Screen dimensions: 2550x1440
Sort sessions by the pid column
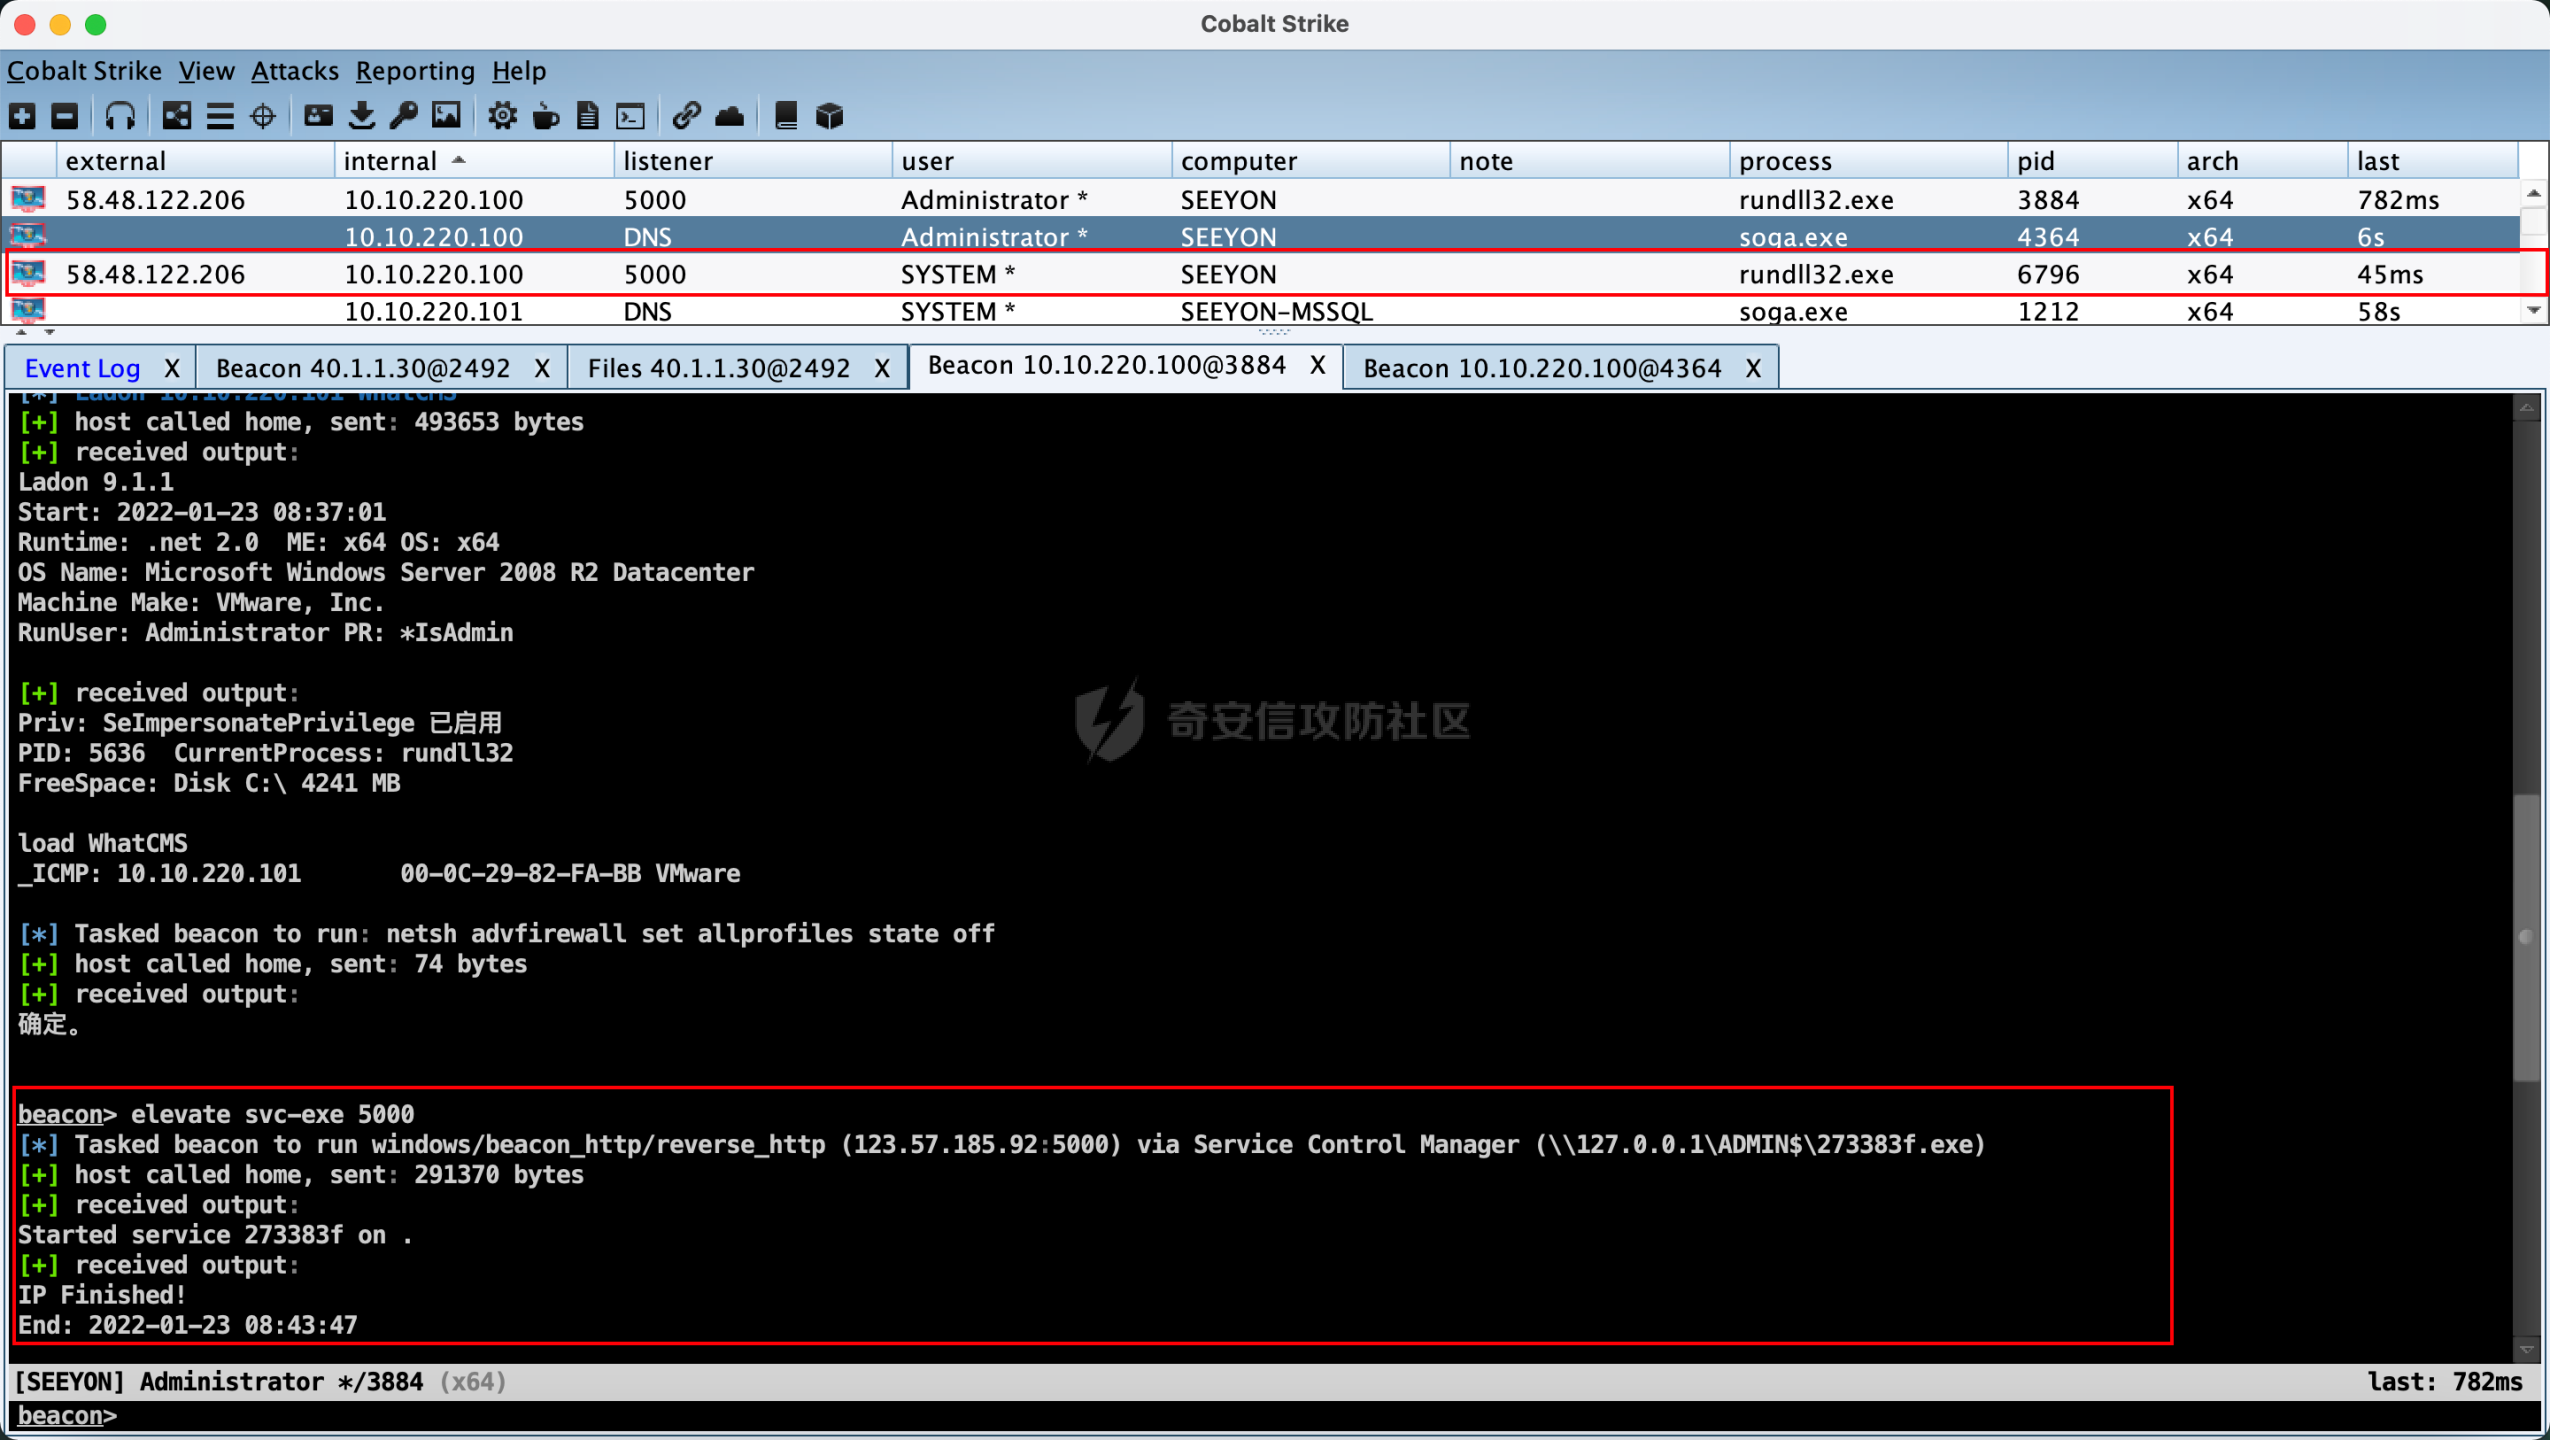click(2093, 161)
